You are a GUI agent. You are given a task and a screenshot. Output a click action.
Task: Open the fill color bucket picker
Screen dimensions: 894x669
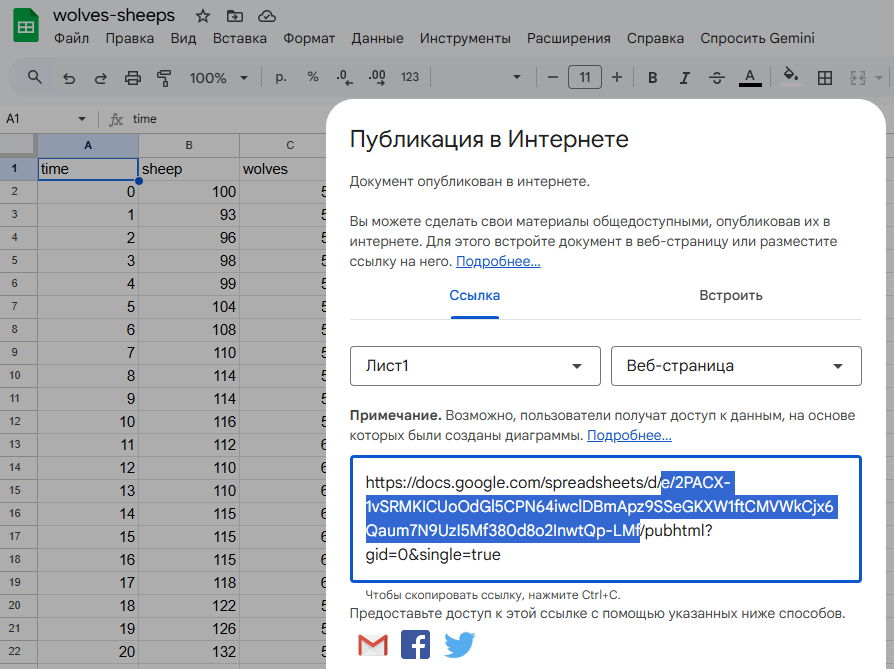[x=790, y=77]
